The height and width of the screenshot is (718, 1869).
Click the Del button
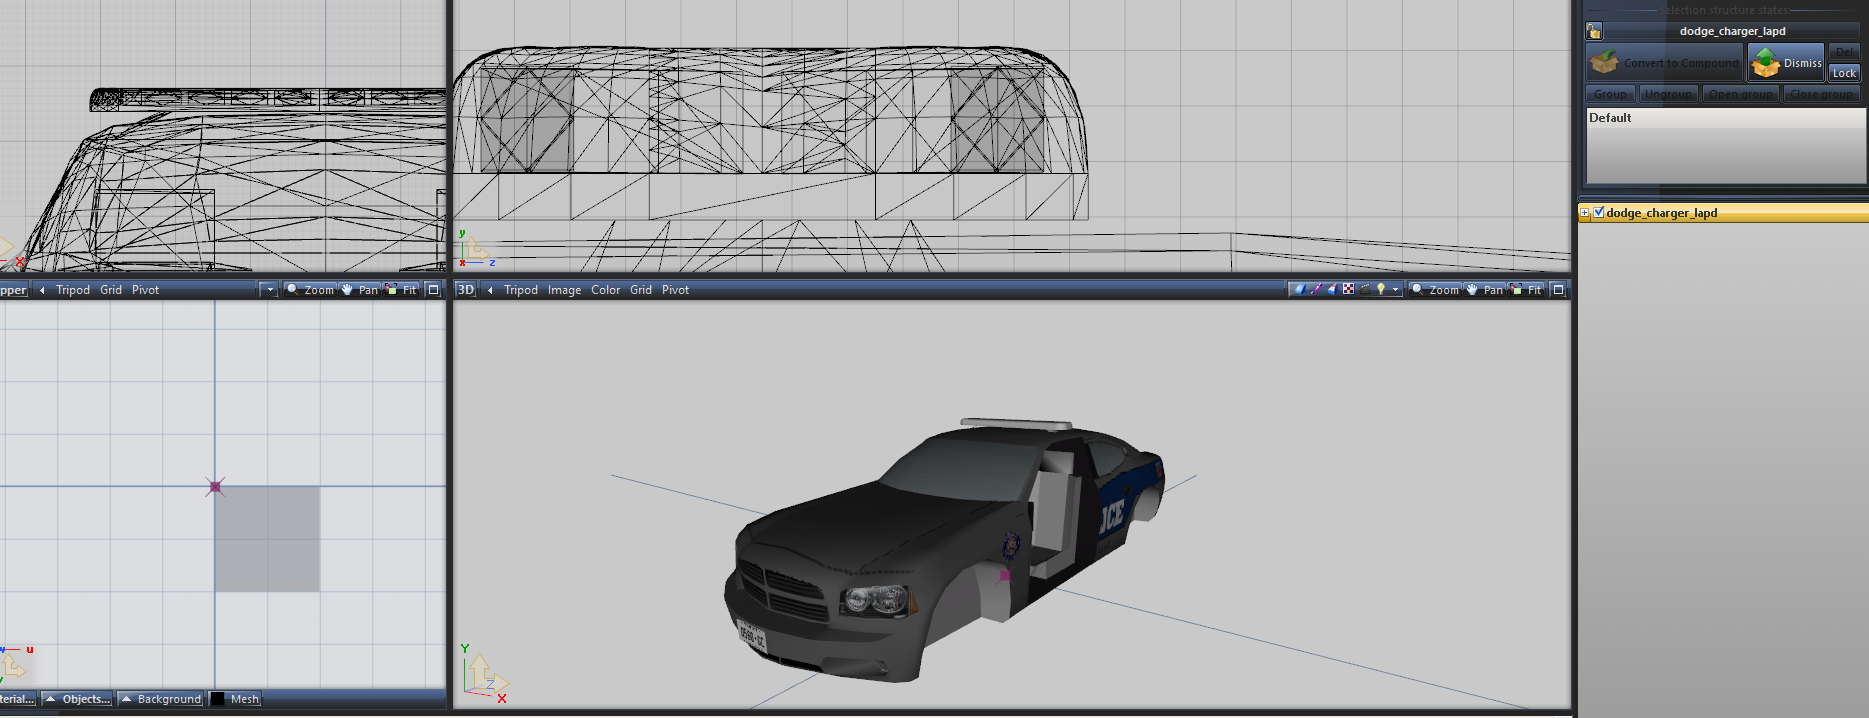pos(1844,52)
